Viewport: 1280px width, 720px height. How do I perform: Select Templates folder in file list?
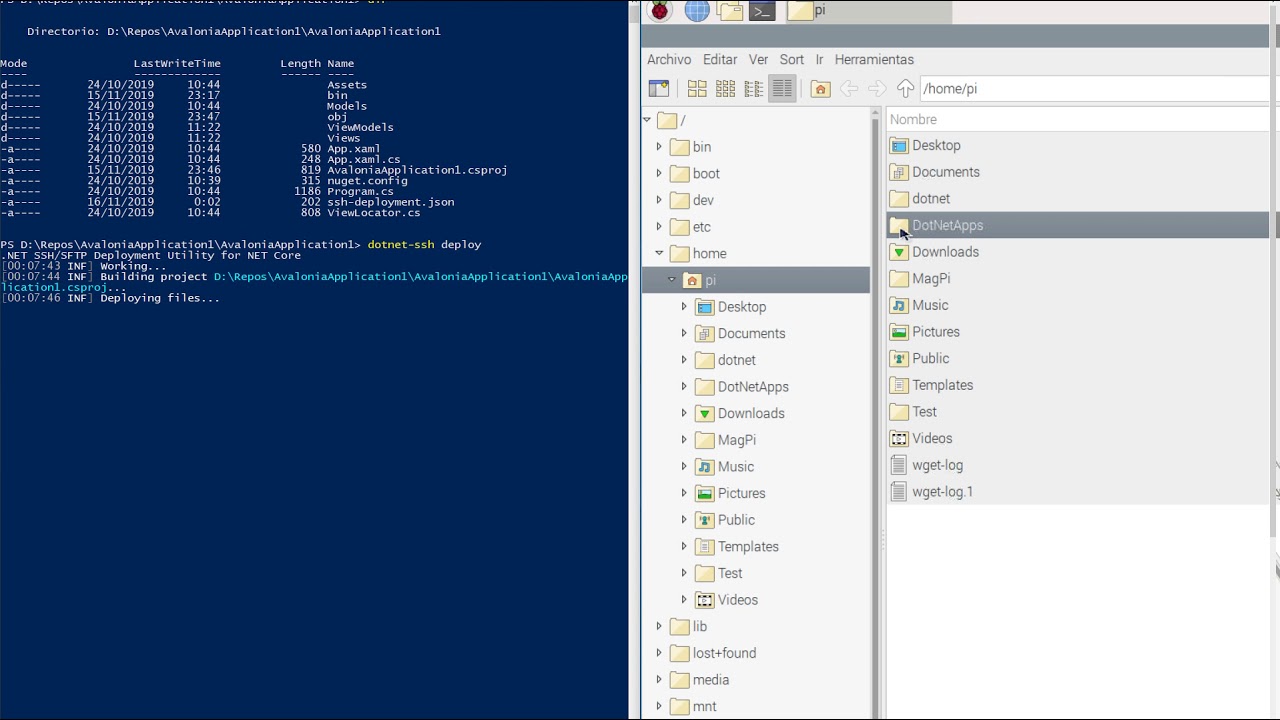[1078, 385]
